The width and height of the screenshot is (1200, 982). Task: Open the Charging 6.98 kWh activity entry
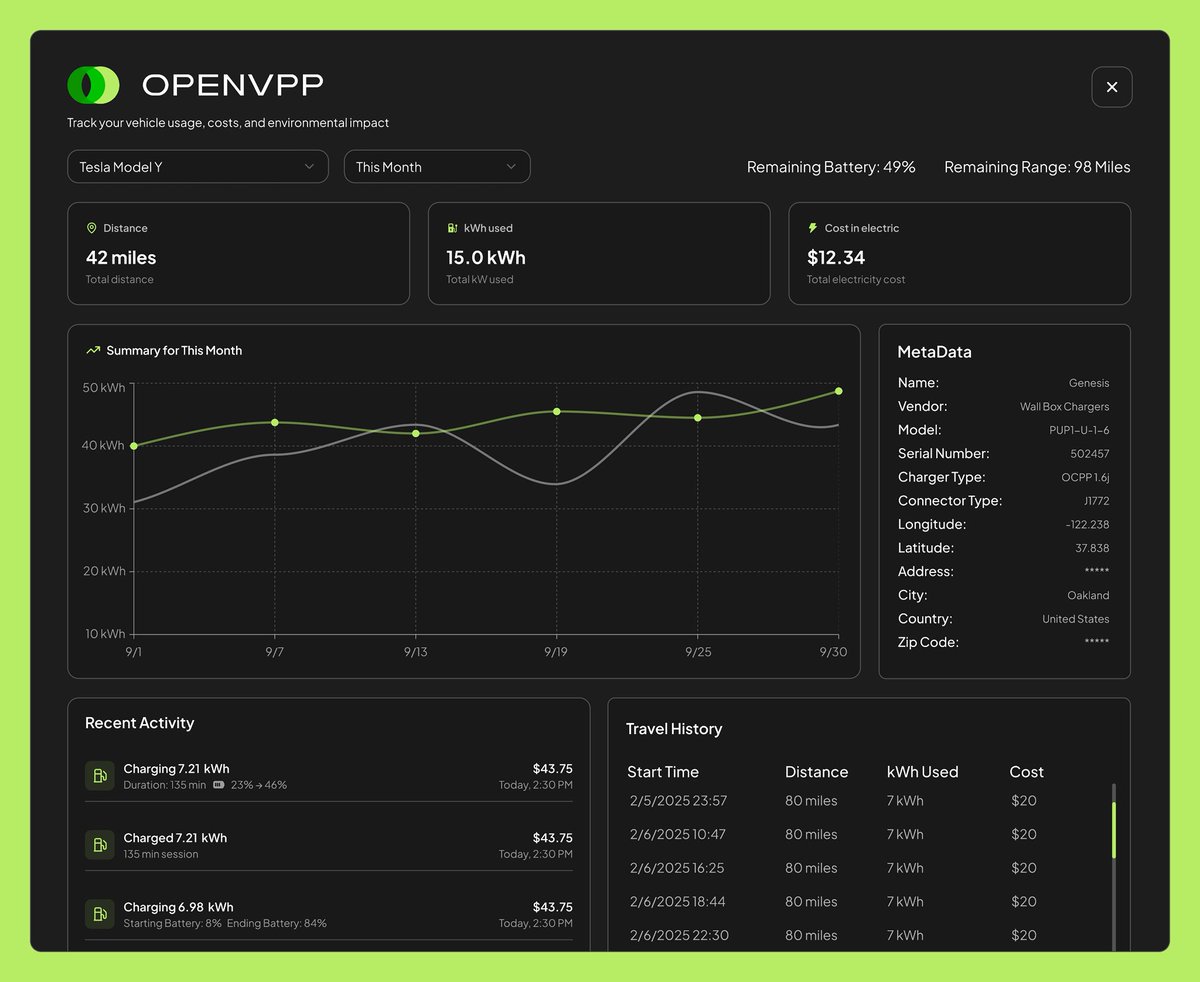pos(329,914)
